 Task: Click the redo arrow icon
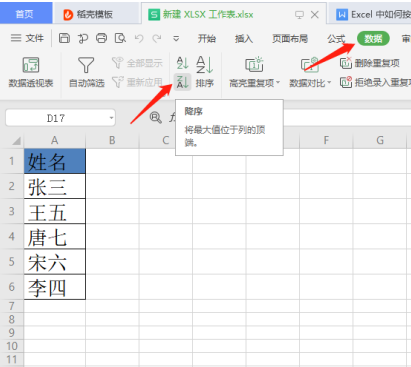(157, 39)
